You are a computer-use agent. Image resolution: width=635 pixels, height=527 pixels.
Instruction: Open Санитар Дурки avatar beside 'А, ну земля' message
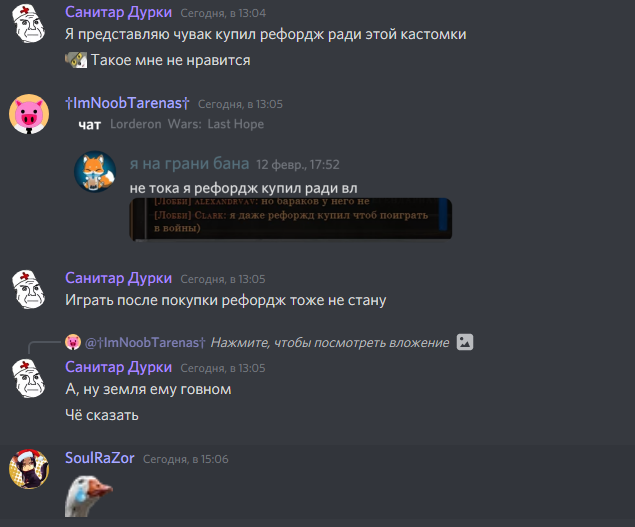[x=29, y=378]
